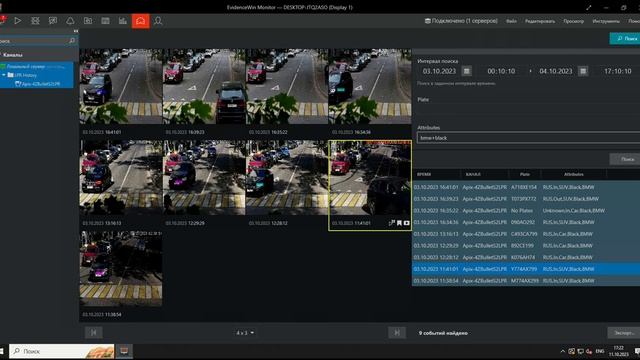Click the Каналы panel header
Image resolution: width=640 pixels, height=360 pixels.
13,55
